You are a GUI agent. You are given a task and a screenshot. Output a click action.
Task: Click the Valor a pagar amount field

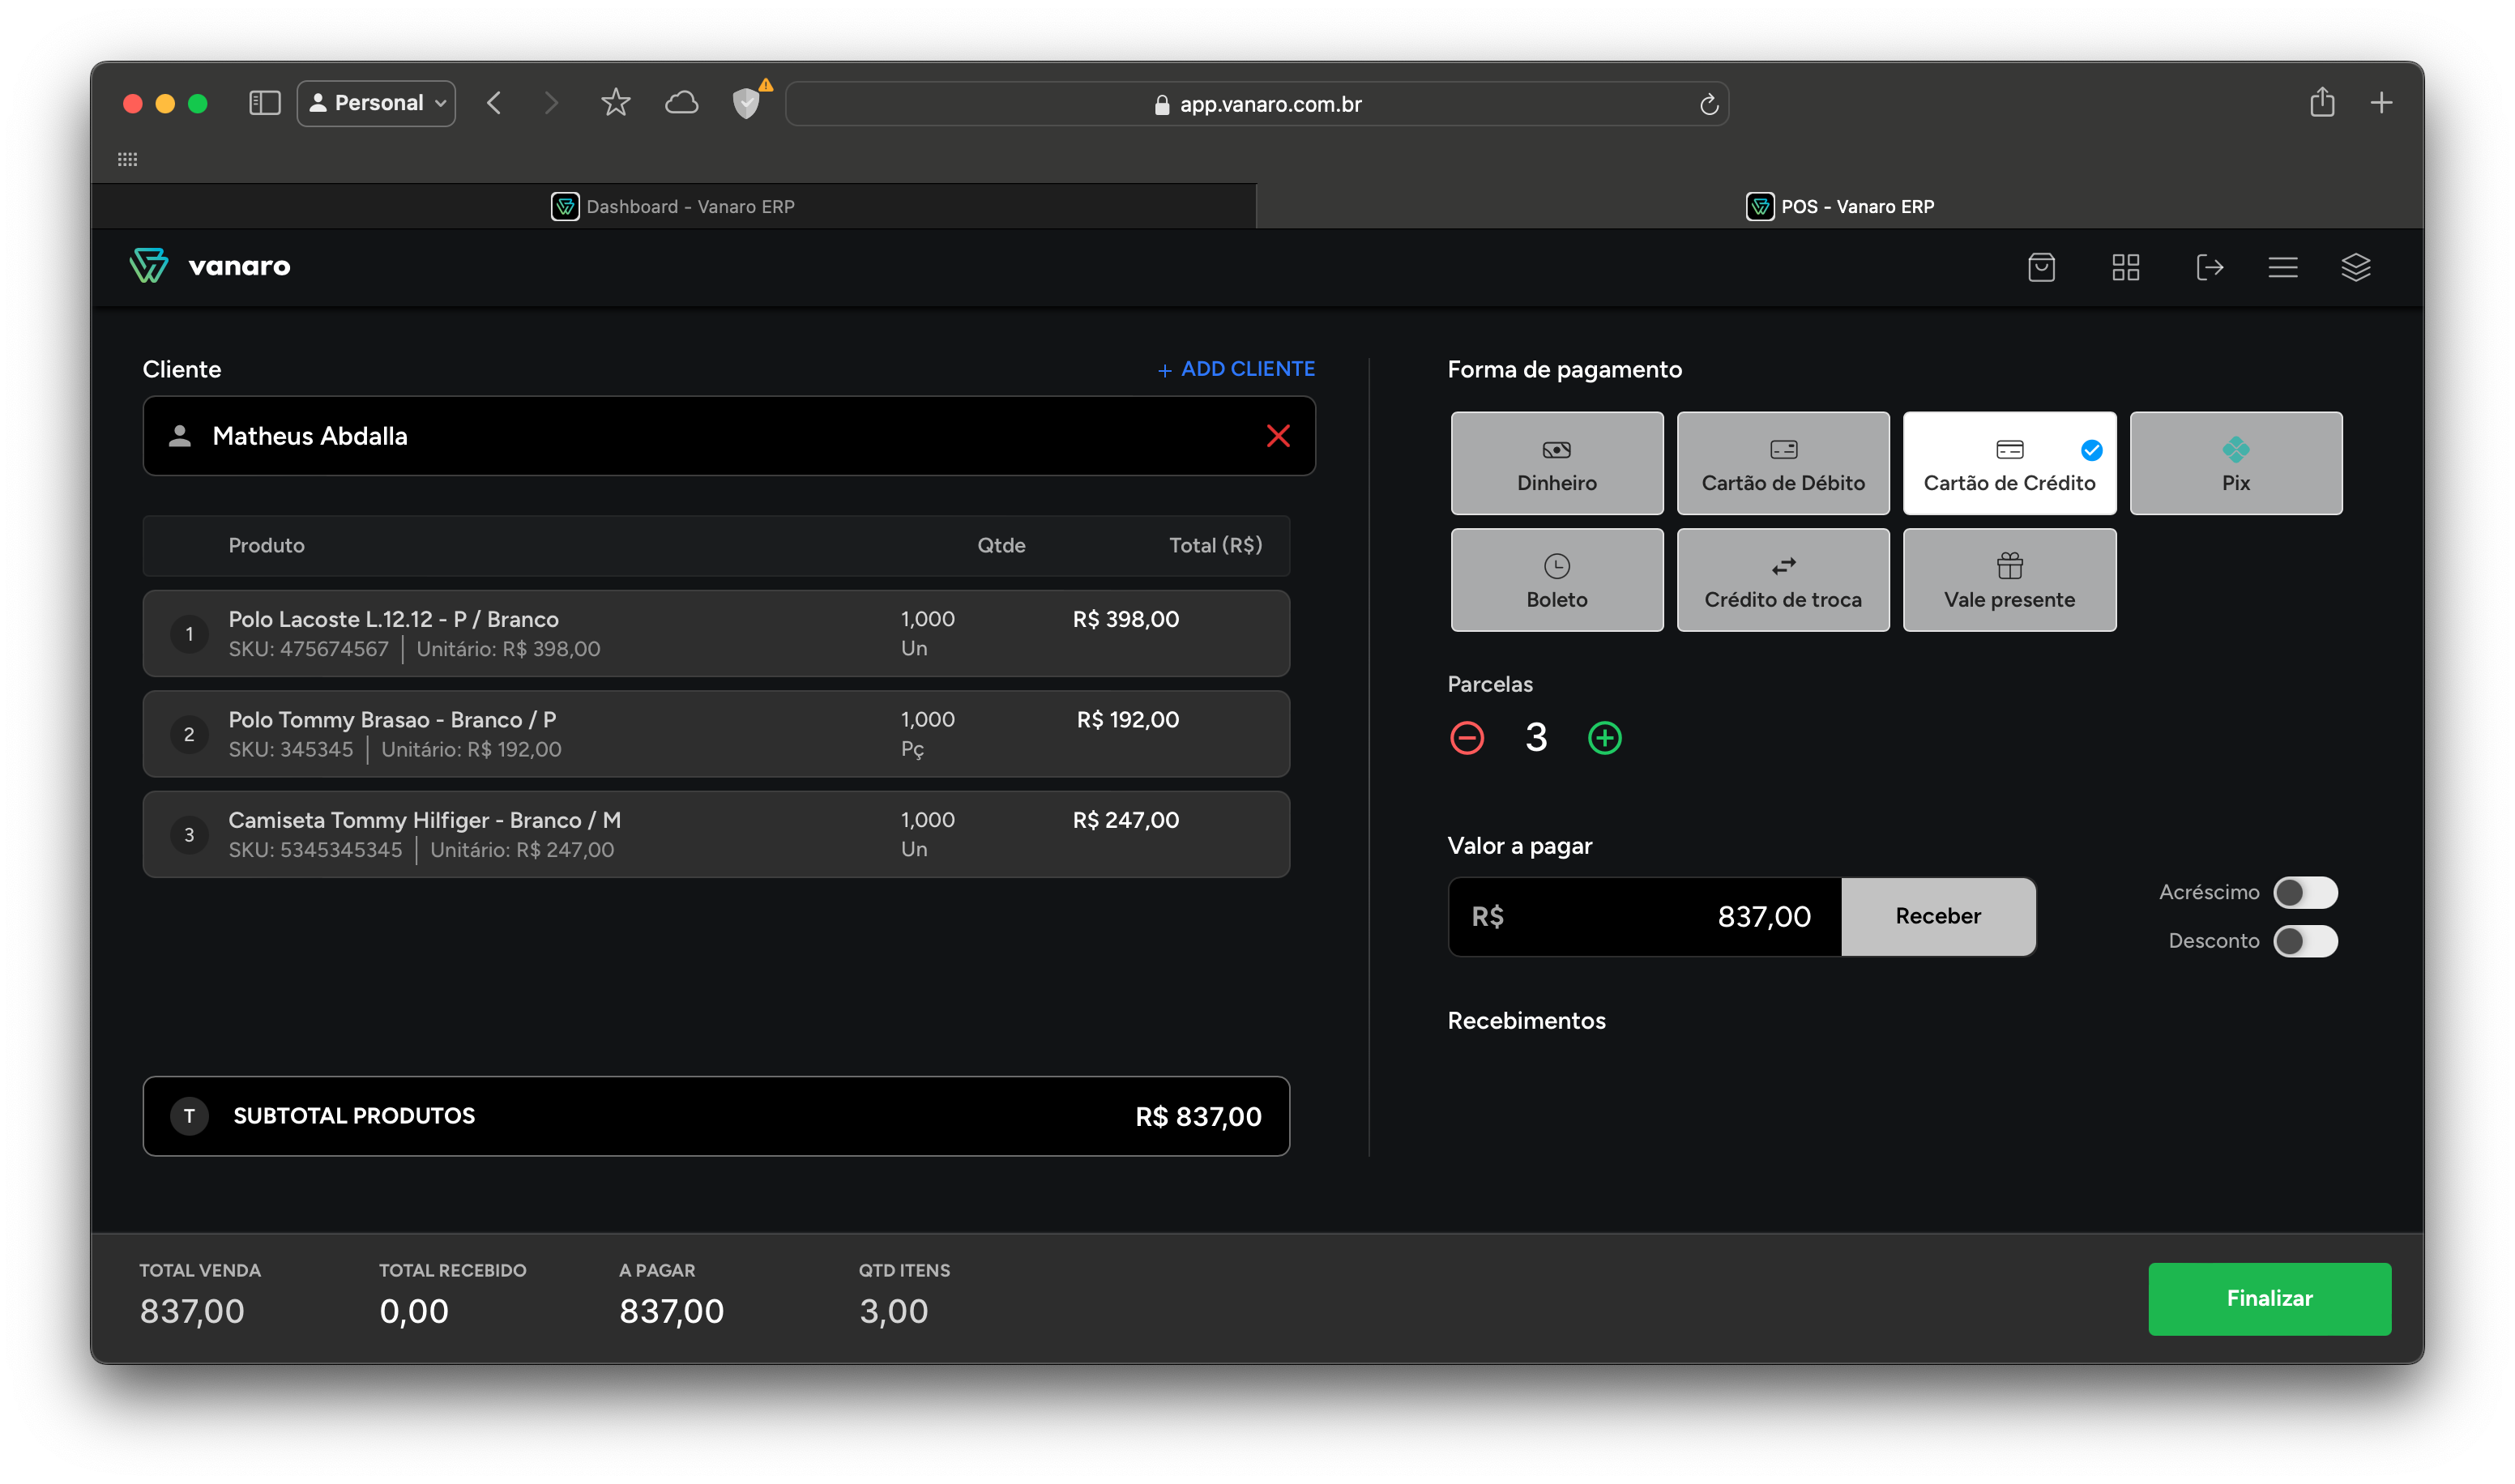click(x=1643, y=916)
